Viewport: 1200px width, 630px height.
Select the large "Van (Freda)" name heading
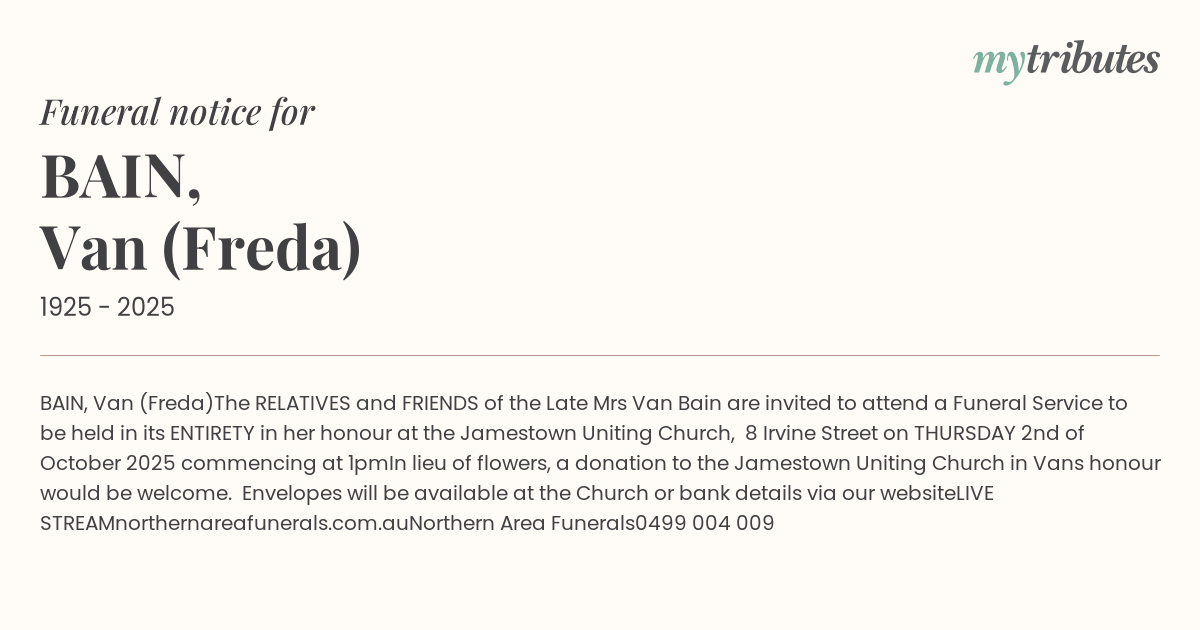point(200,249)
